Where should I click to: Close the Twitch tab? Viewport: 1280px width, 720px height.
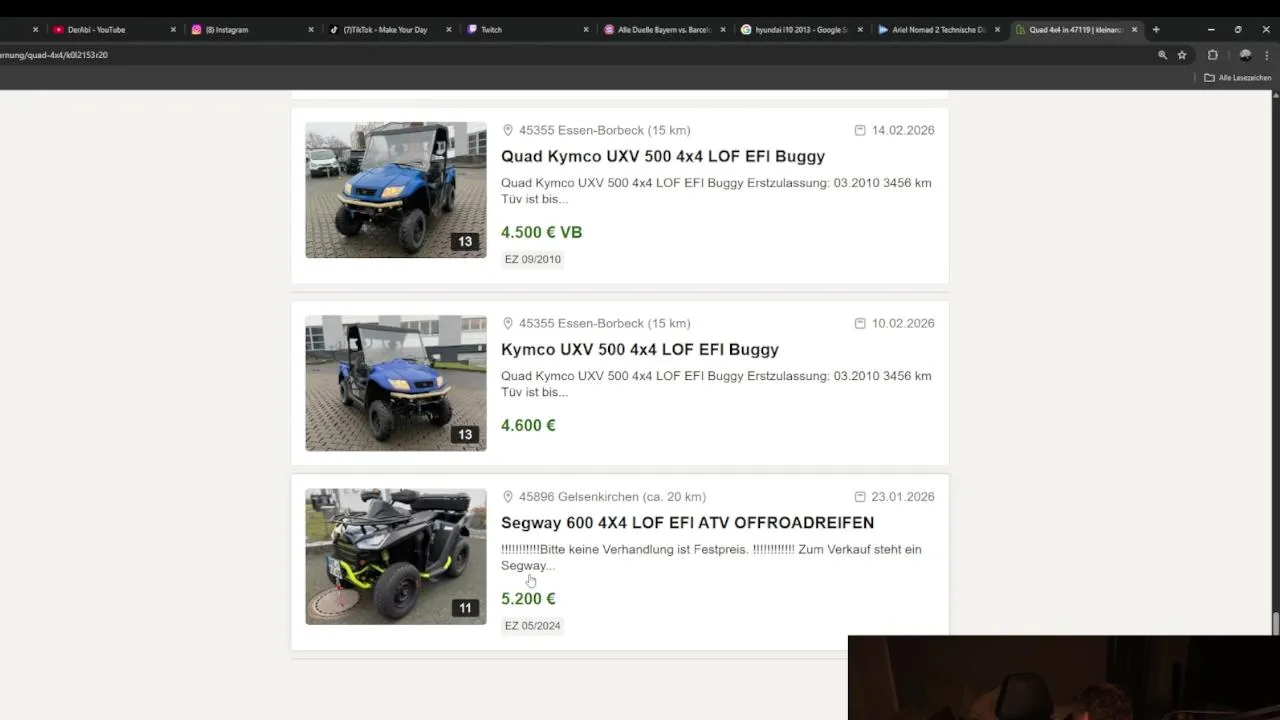[x=586, y=30]
